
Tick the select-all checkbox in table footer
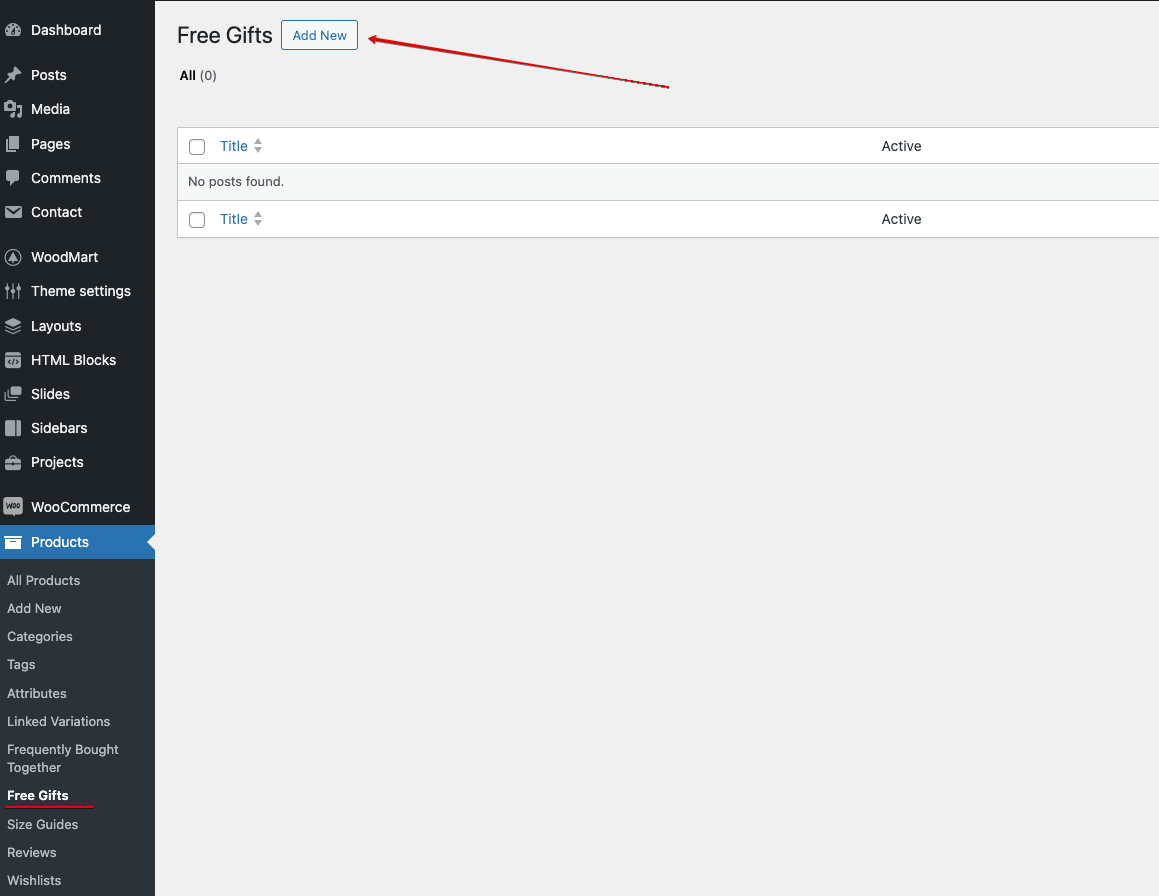197,220
